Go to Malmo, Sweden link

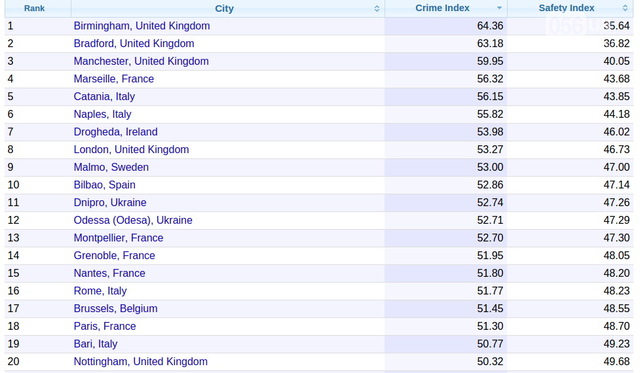click(x=111, y=167)
